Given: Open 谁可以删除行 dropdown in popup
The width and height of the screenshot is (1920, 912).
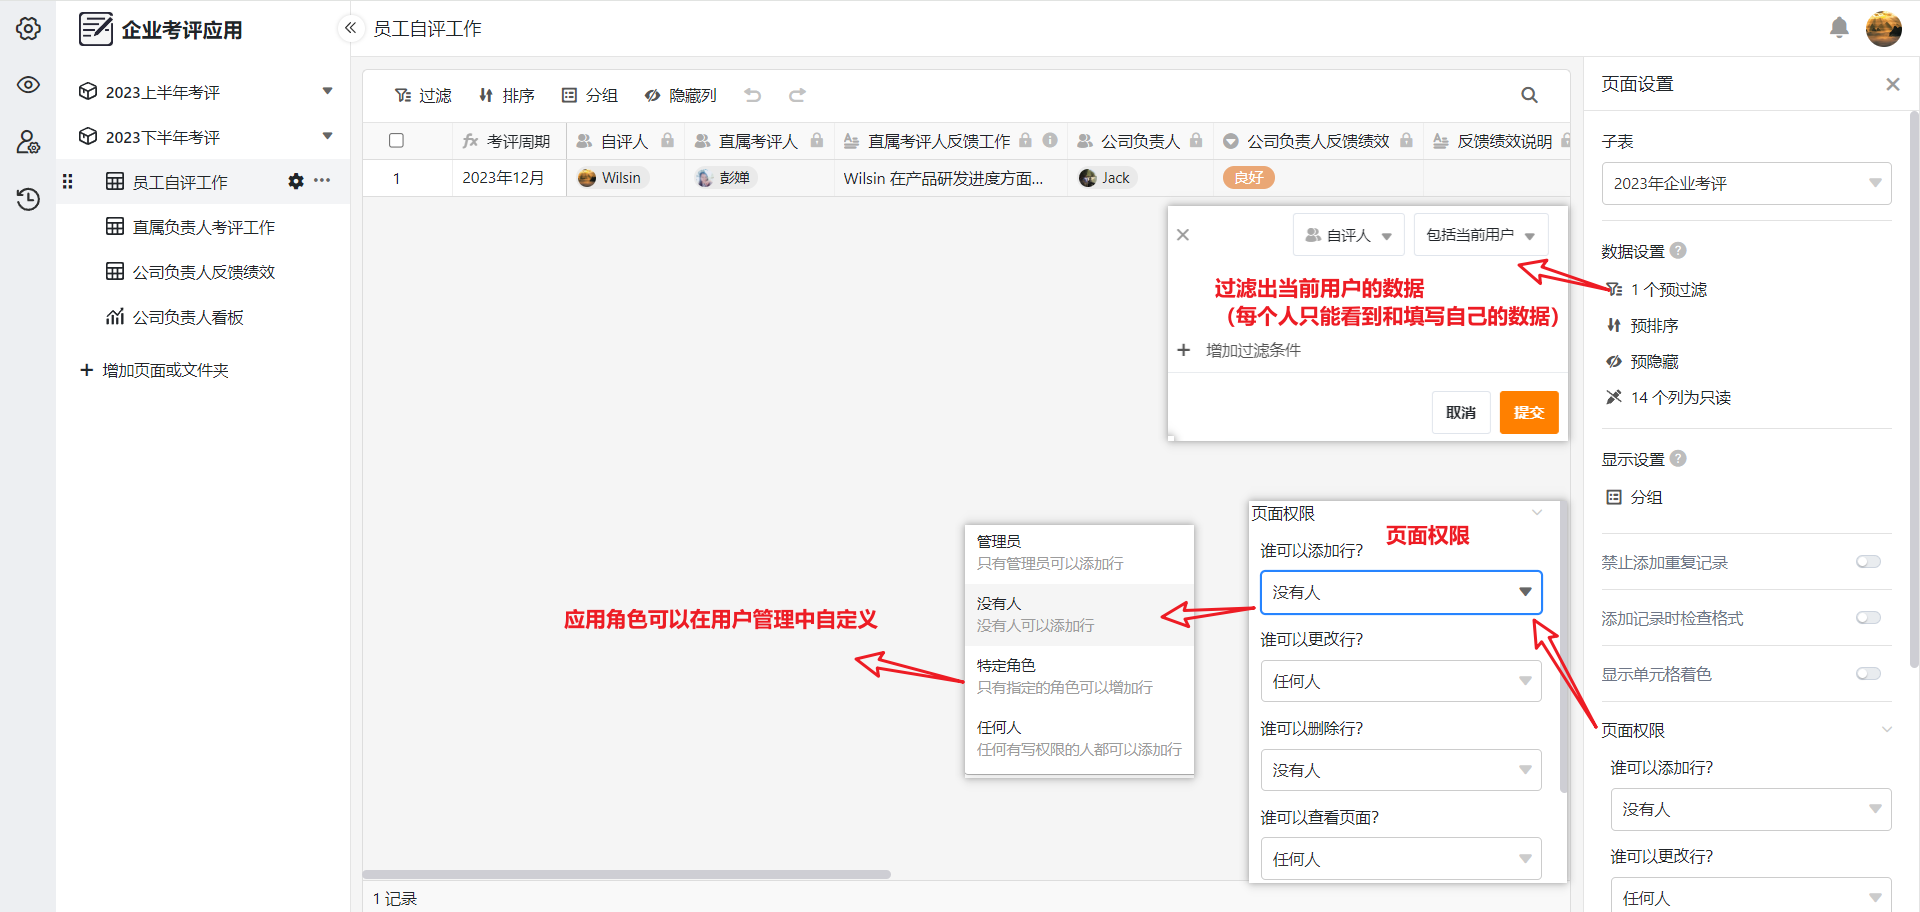Looking at the screenshot, I should pos(1400,770).
